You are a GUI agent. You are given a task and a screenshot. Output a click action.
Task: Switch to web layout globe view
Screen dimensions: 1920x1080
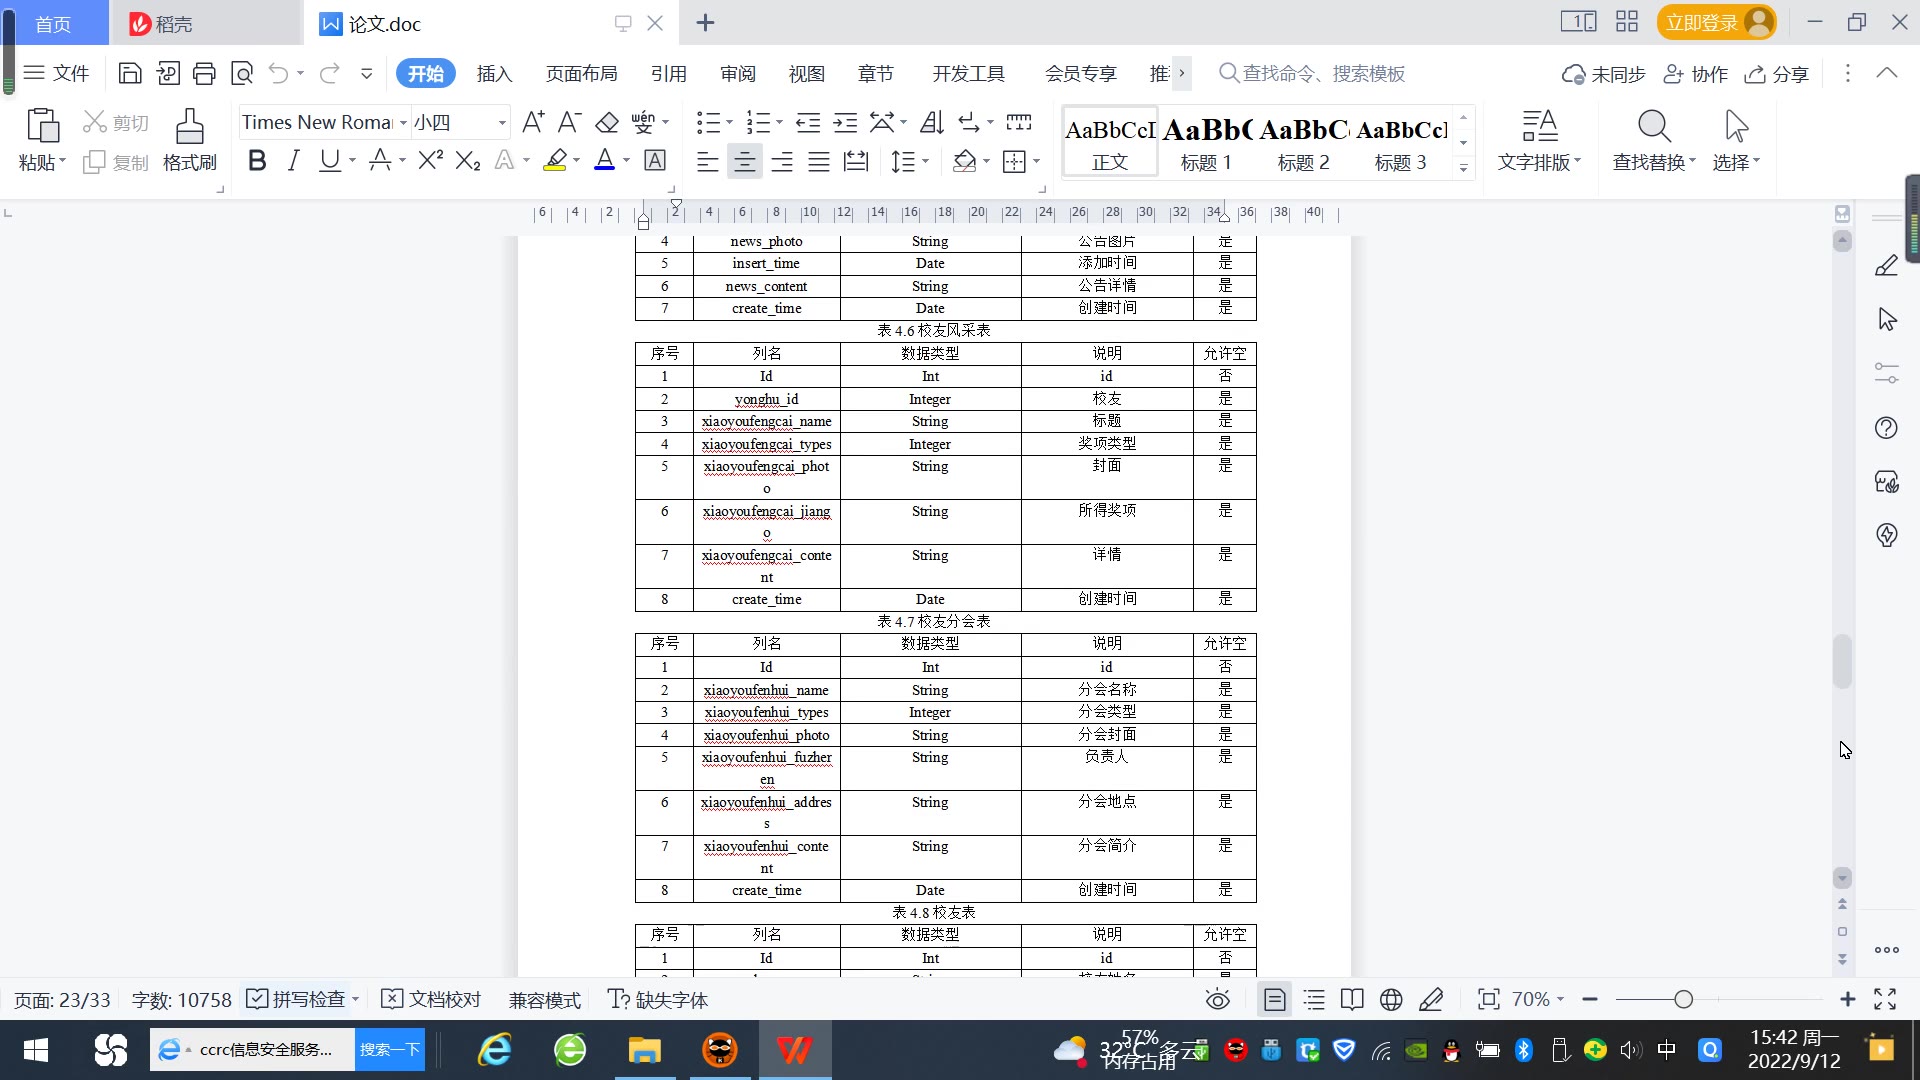point(1391,999)
